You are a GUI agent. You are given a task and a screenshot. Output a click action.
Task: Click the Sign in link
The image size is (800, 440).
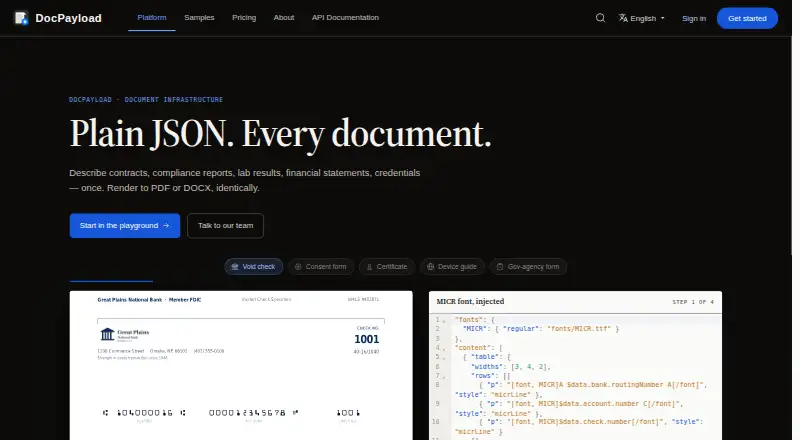(x=694, y=18)
